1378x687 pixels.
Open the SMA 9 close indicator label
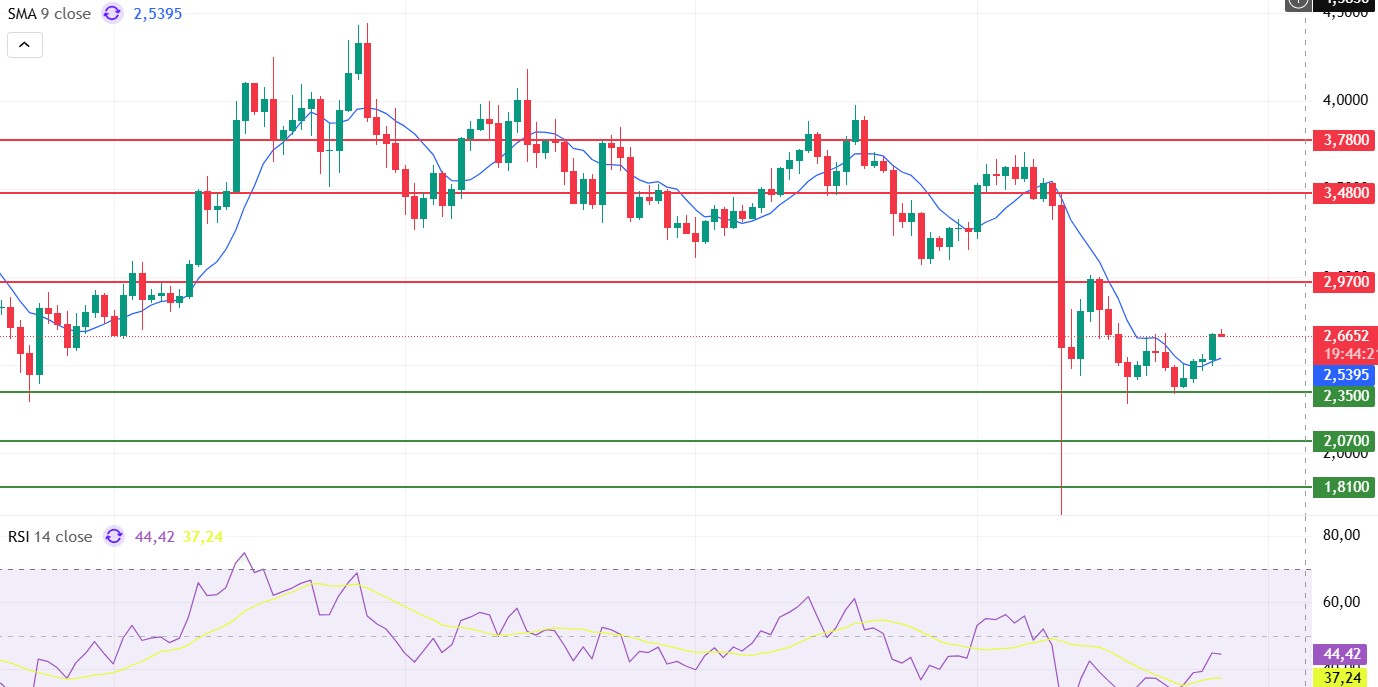[49, 14]
